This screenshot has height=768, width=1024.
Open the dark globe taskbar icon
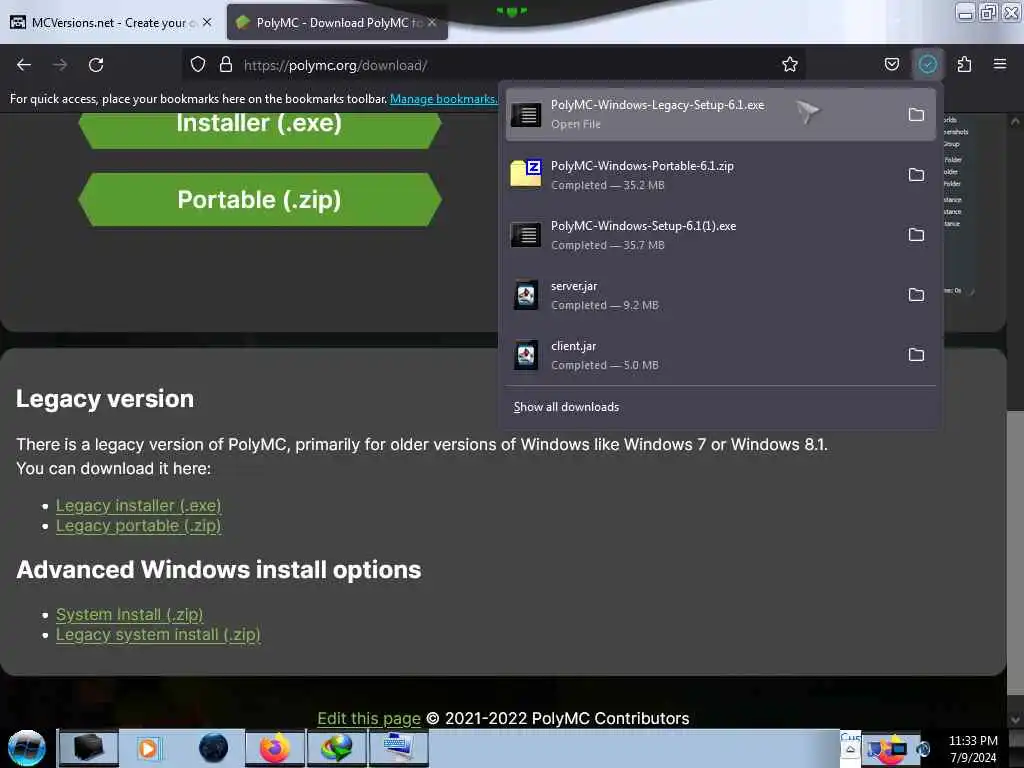pos(214,748)
